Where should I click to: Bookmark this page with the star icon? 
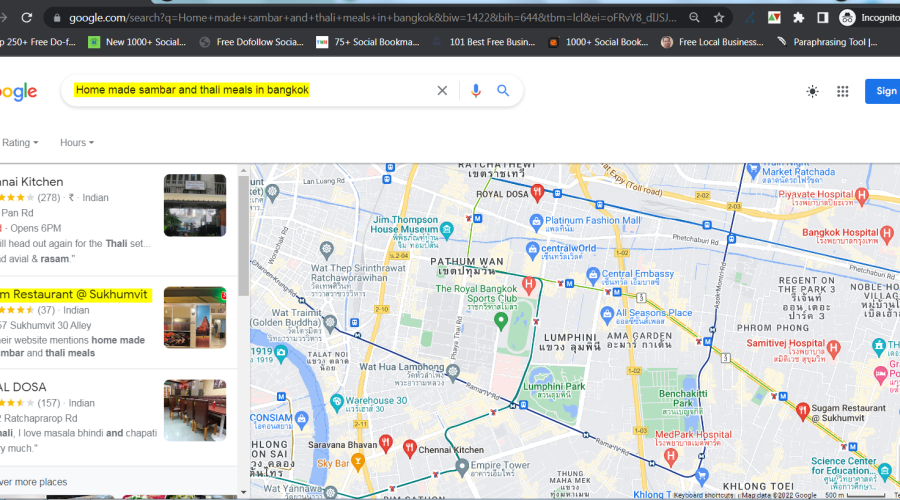(x=719, y=18)
